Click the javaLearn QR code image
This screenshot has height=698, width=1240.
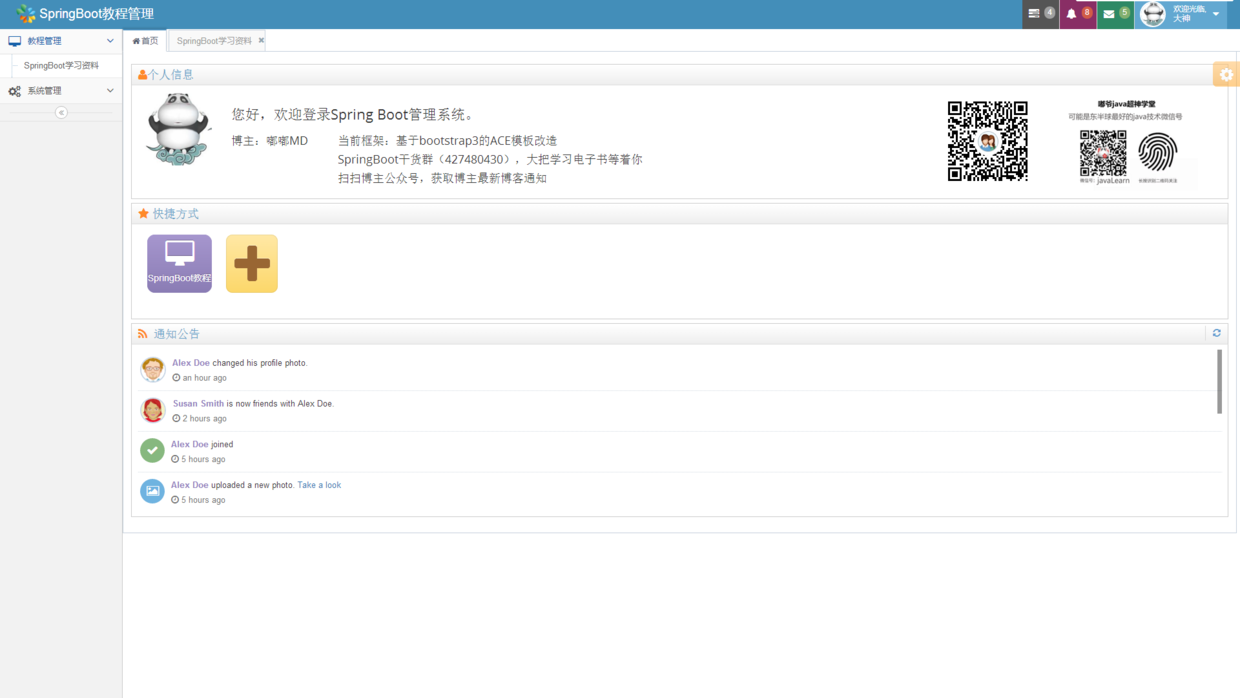[1103, 154]
